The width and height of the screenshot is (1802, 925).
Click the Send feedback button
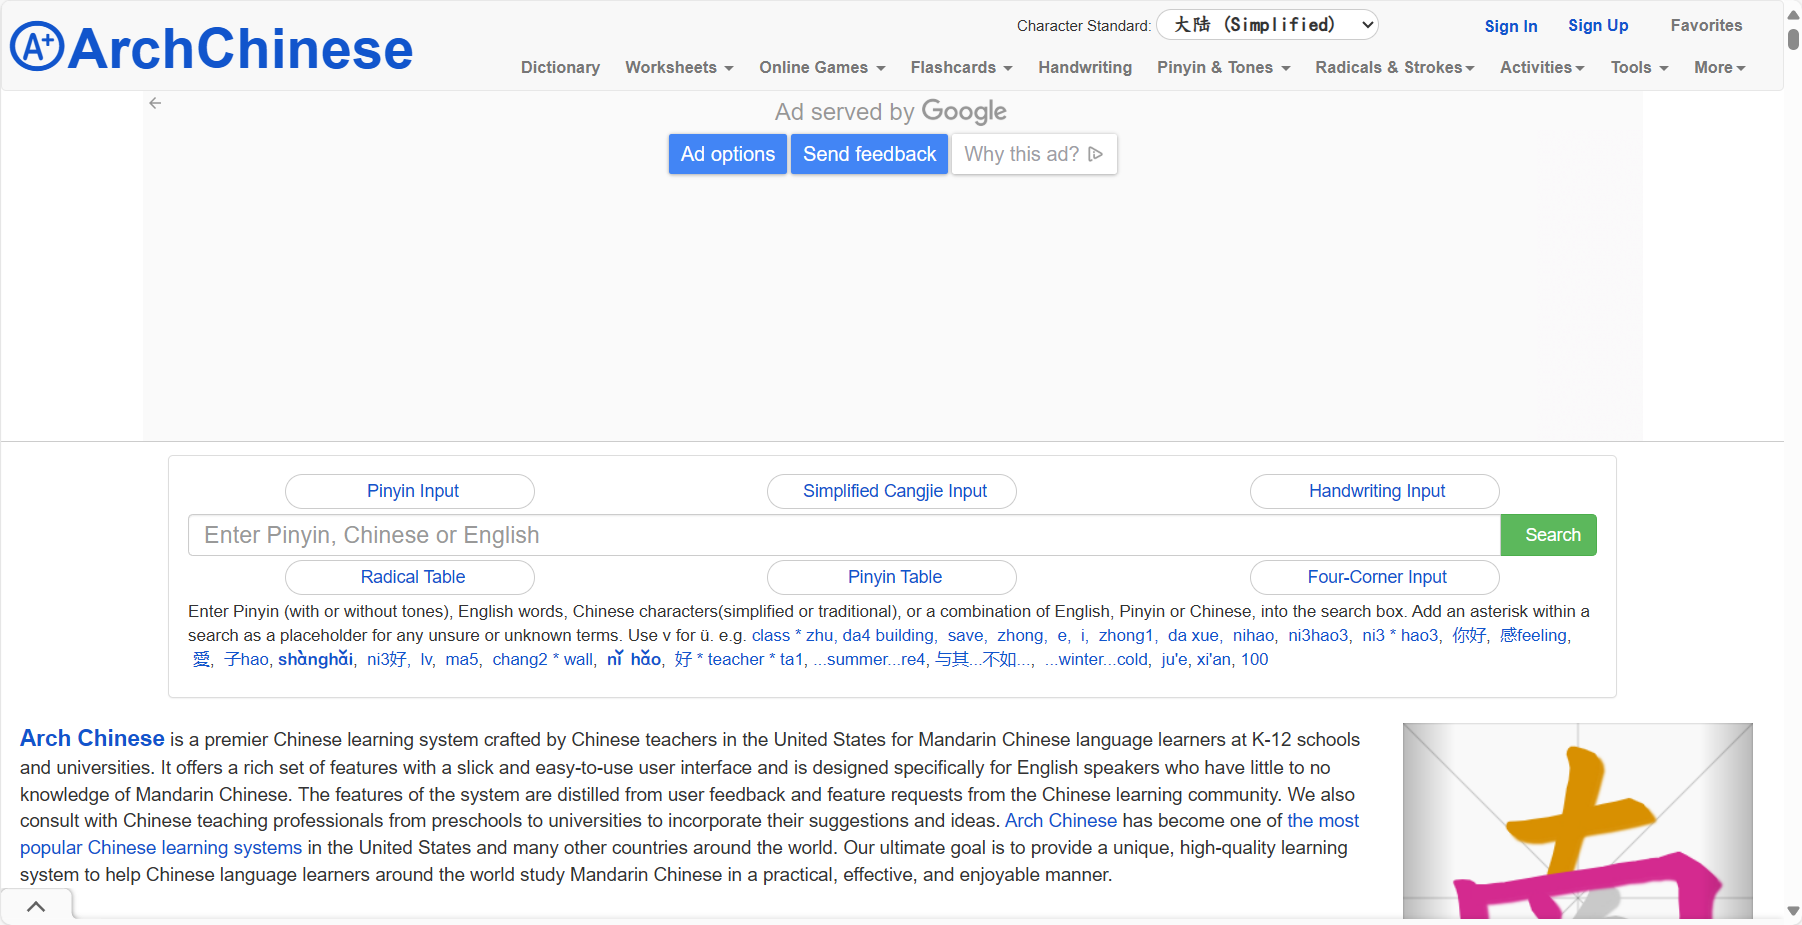pyautogui.click(x=869, y=154)
